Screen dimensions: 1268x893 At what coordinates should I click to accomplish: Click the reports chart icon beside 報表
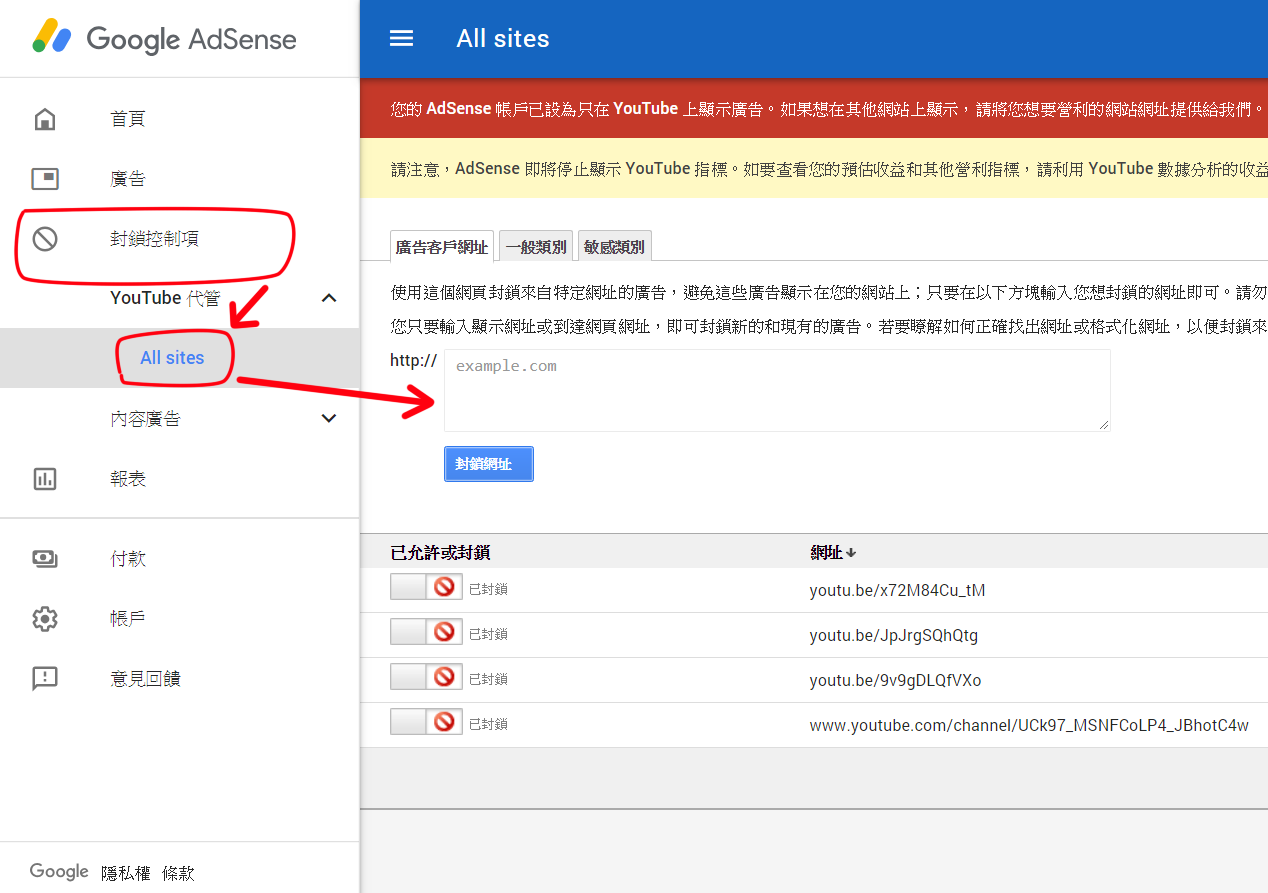pos(45,479)
